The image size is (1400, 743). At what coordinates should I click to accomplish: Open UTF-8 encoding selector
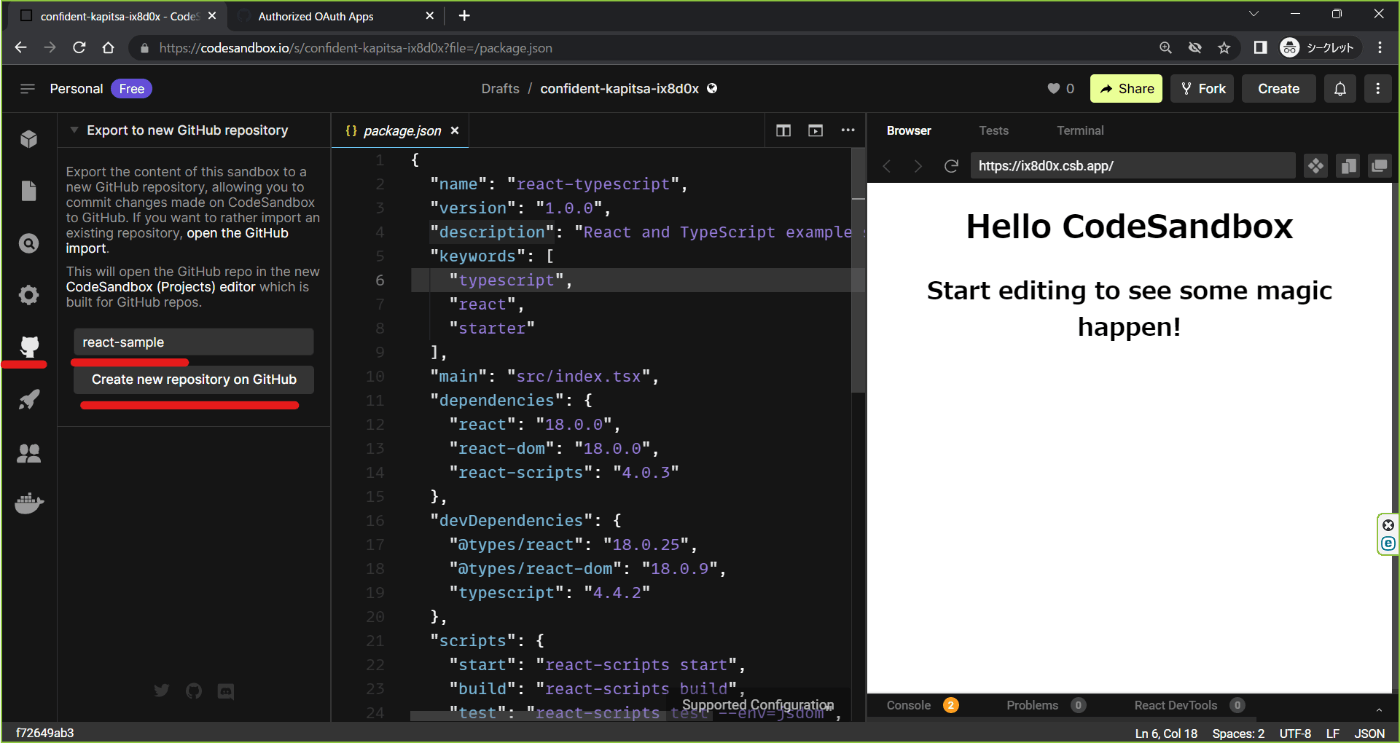click(x=1295, y=734)
